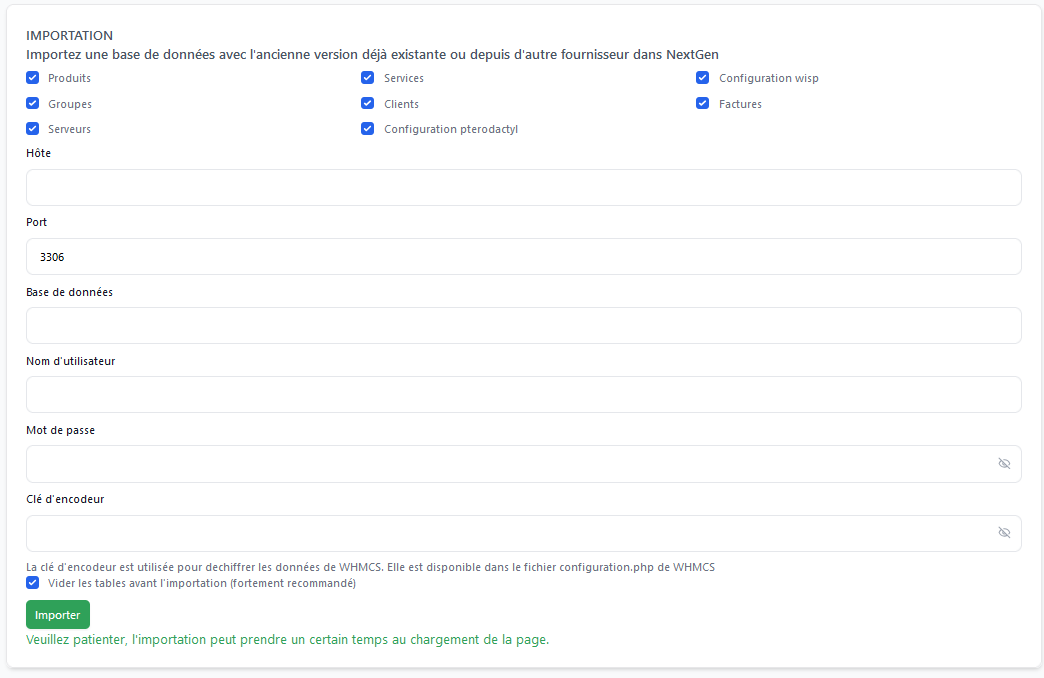Image resolution: width=1044 pixels, height=678 pixels.
Task: Click the WHMCS encoder key help text
Action: (370, 567)
